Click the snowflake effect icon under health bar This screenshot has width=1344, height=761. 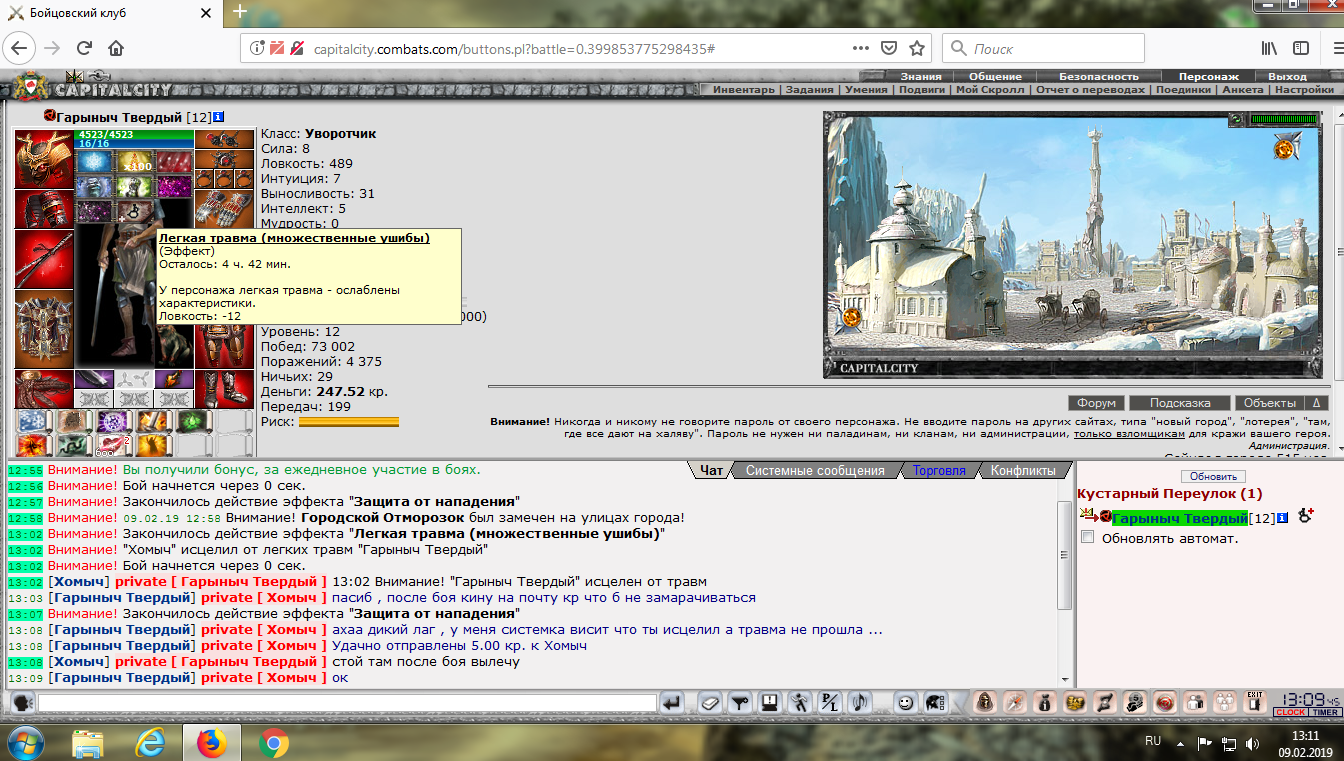pyautogui.click(x=94, y=161)
